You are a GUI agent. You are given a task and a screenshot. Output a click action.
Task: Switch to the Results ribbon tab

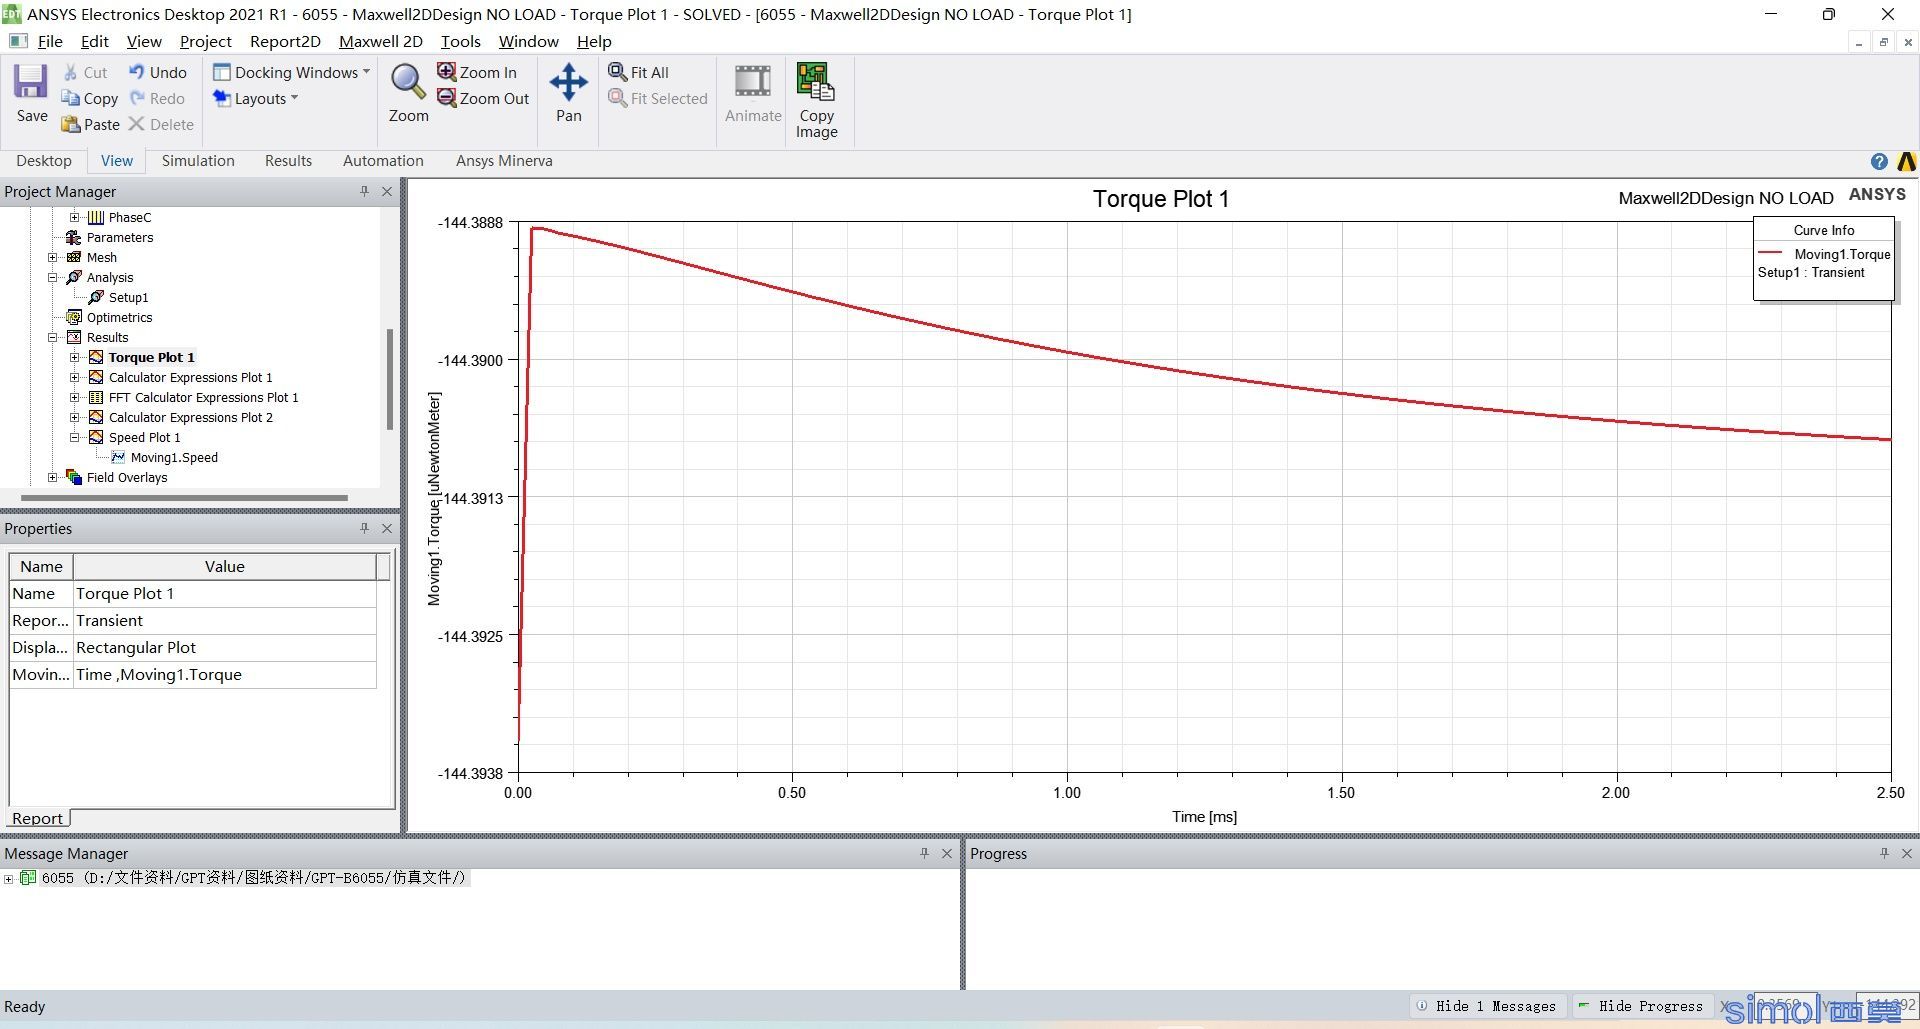point(288,161)
